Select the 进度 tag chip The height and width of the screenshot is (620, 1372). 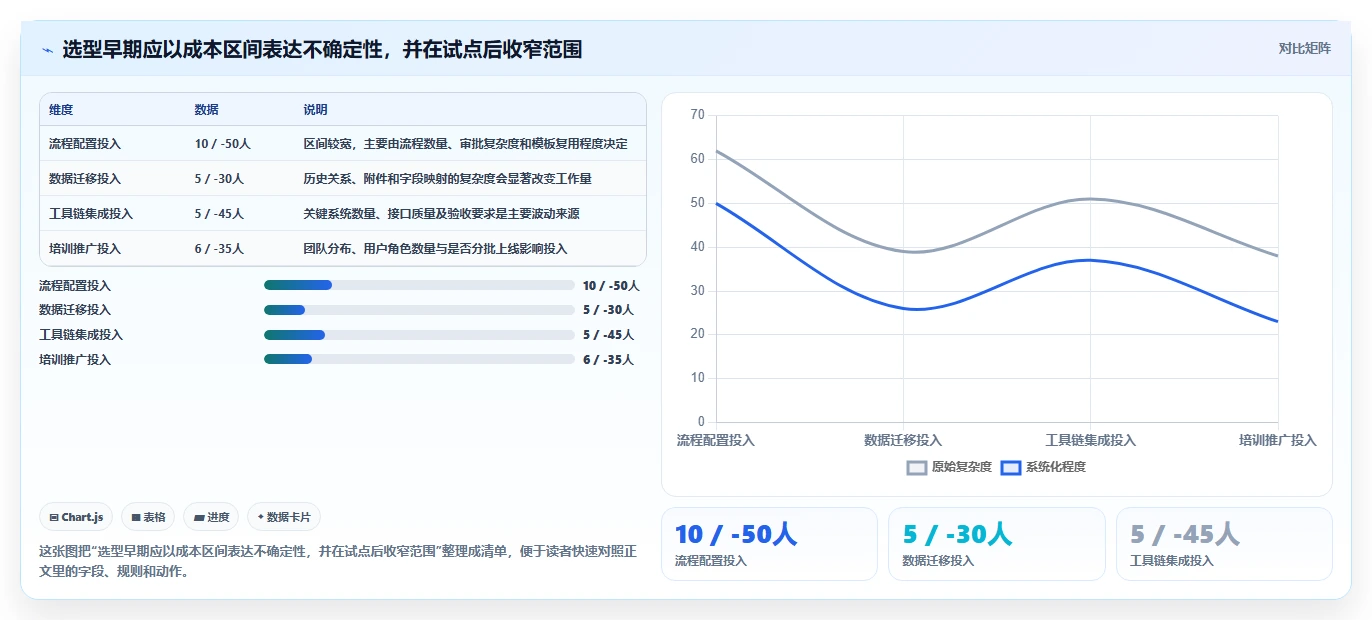[x=211, y=517]
